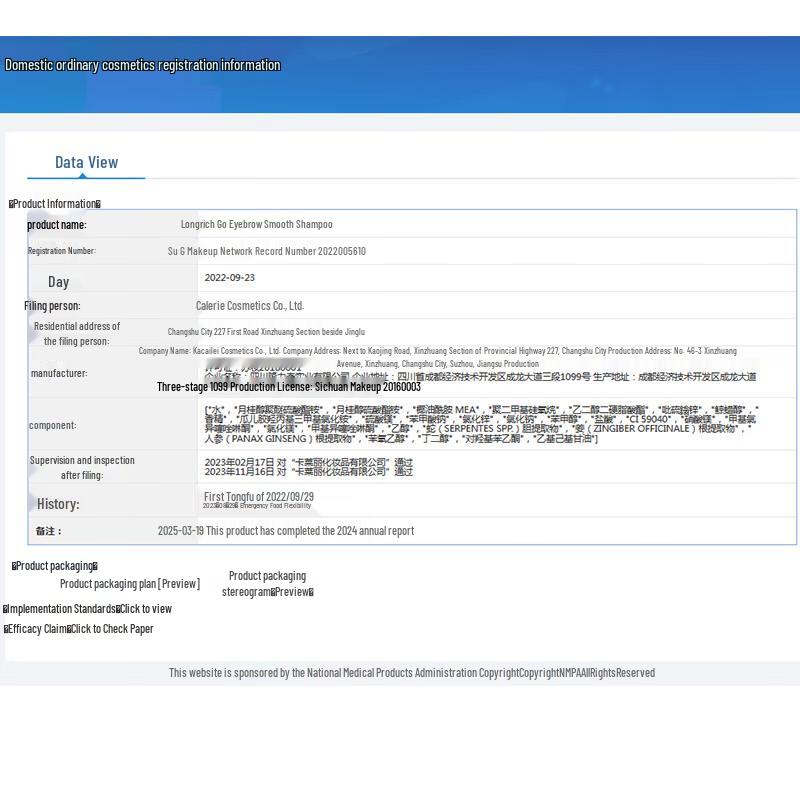Click the registration number 2022005610 value
The width and height of the screenshot is (800, 800).
266,252
